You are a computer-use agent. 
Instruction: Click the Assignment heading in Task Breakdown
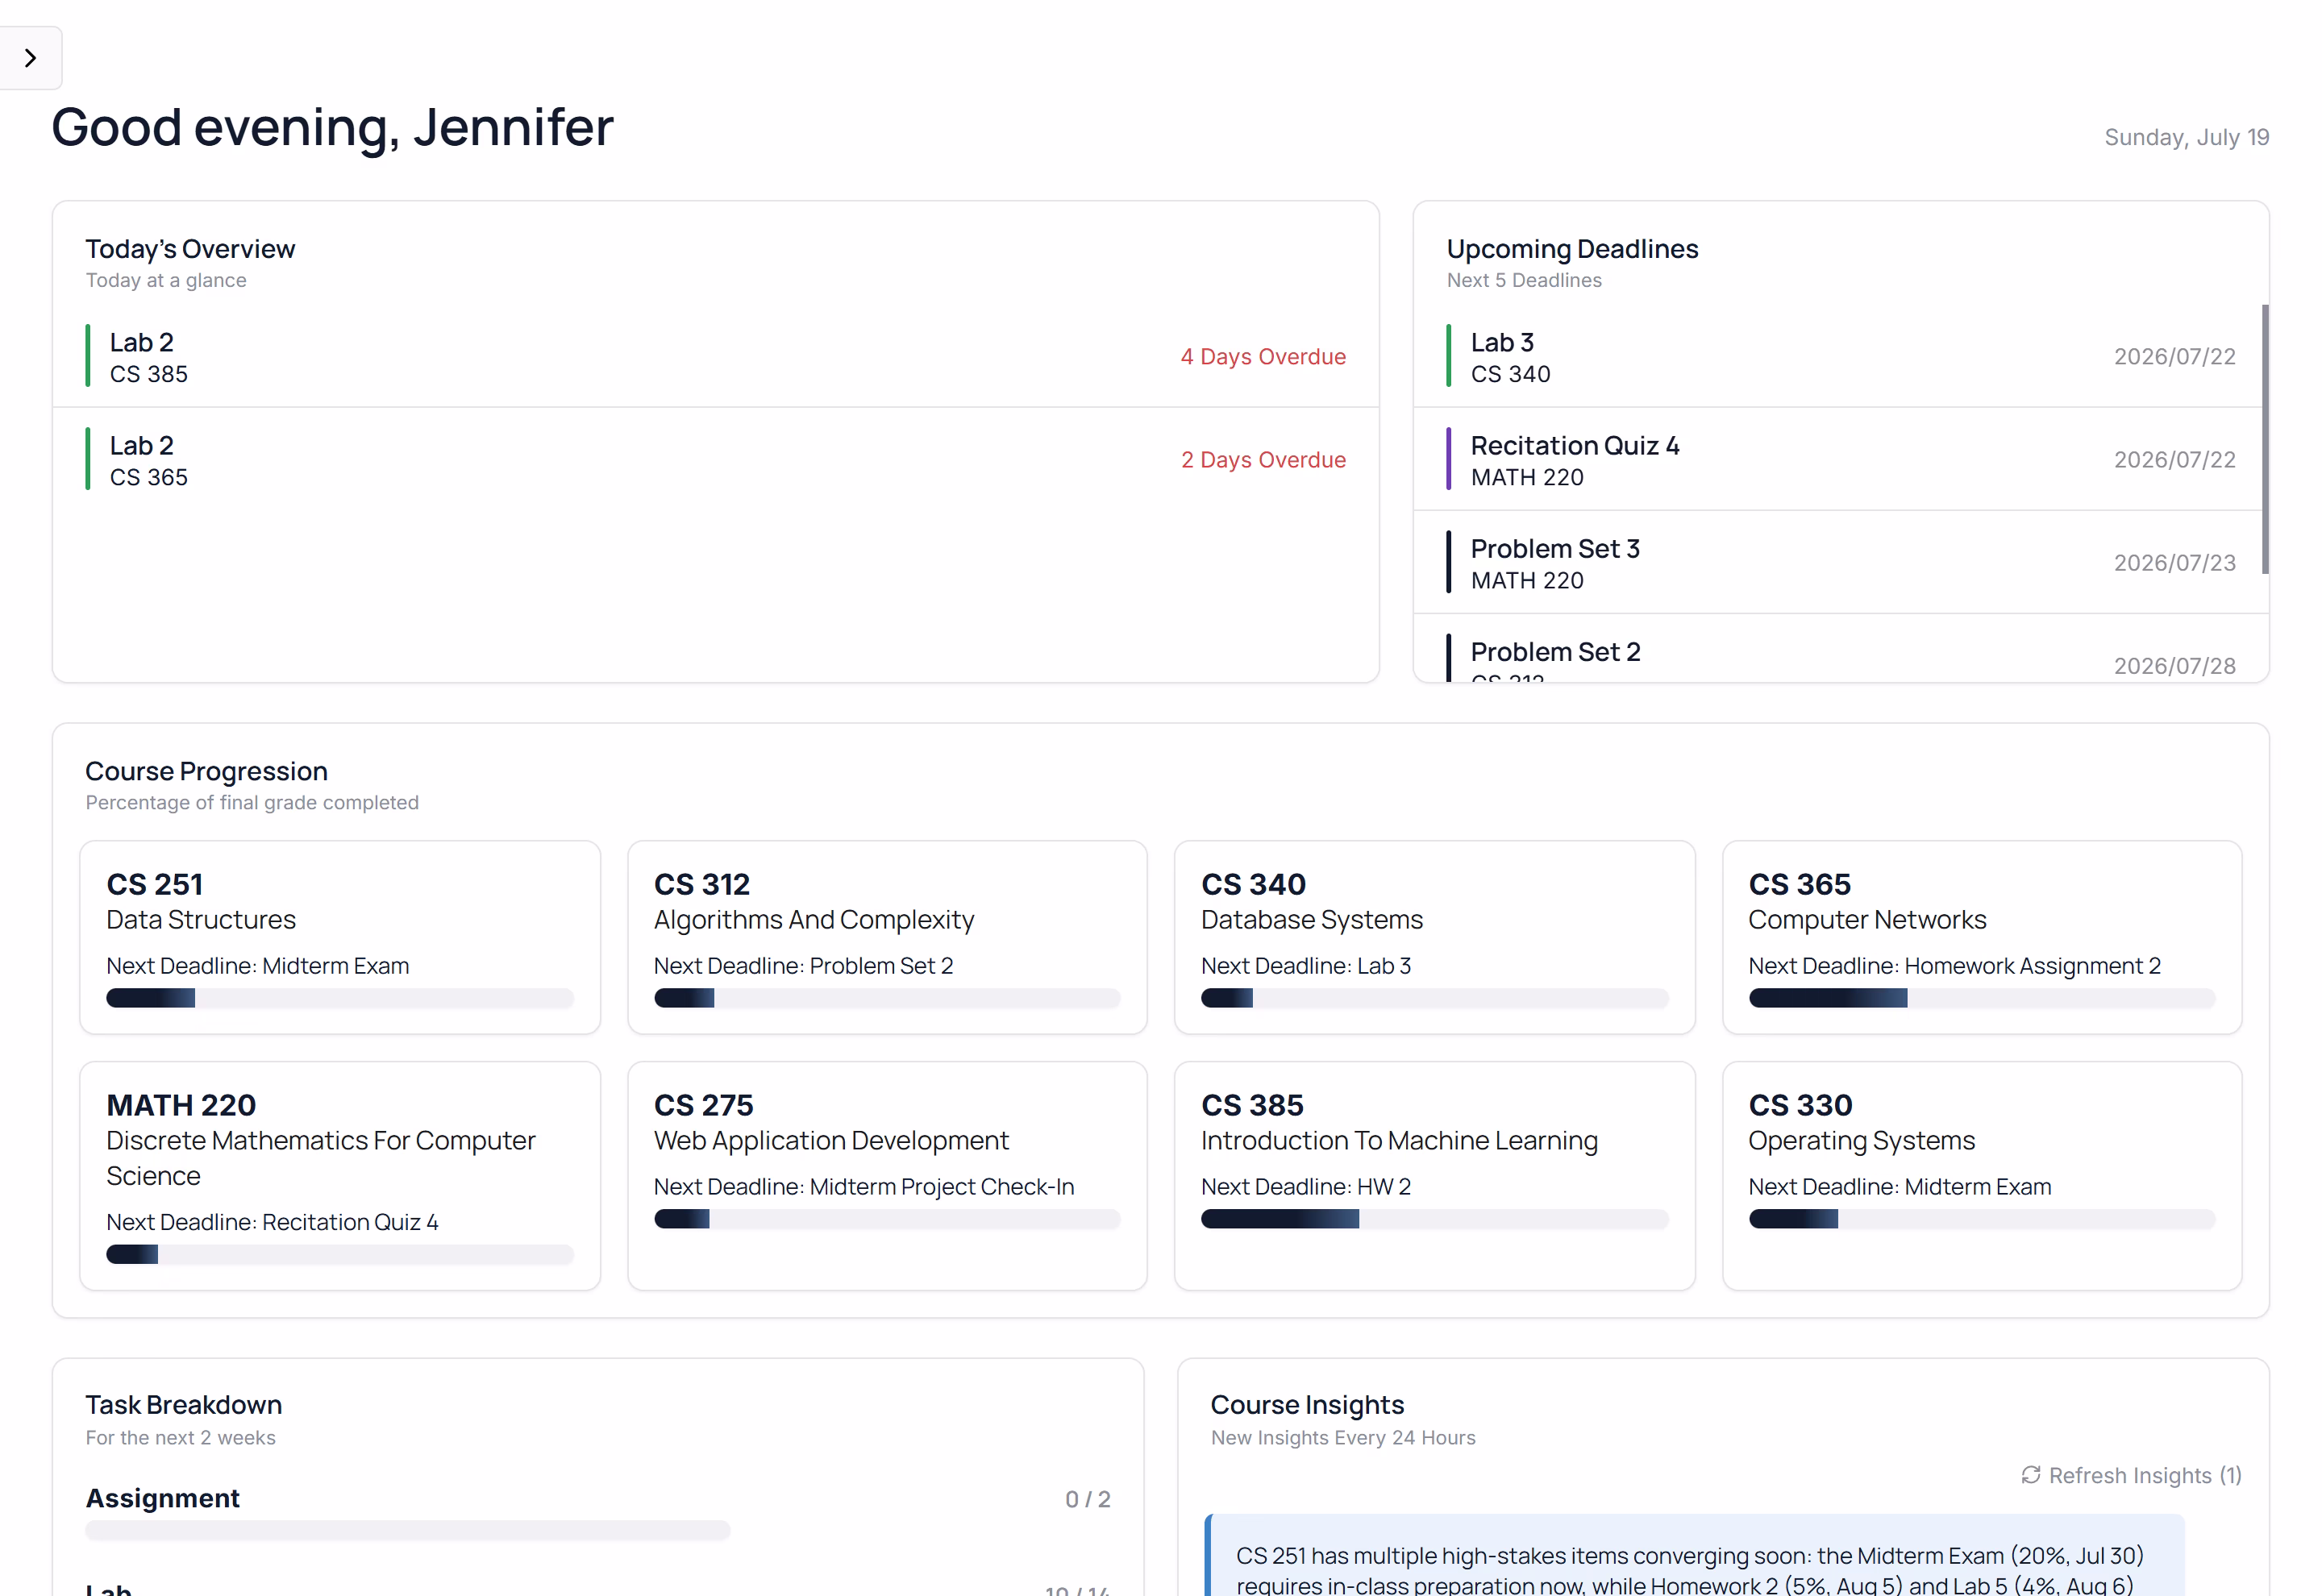click(x=163, y=1498)
